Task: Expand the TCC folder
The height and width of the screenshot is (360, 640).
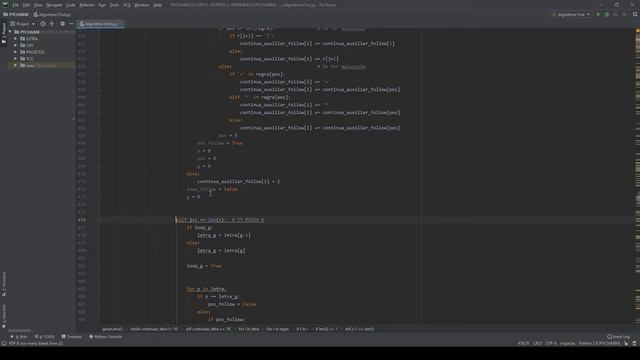Action: tap(16, 59)
